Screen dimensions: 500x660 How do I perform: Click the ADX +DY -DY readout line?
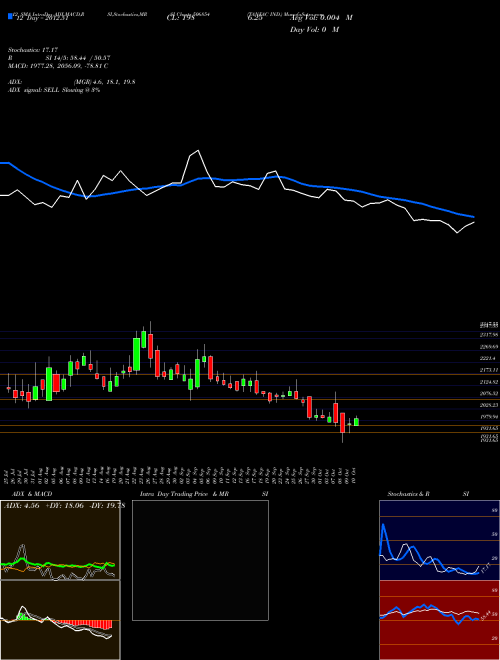point(64,506)
